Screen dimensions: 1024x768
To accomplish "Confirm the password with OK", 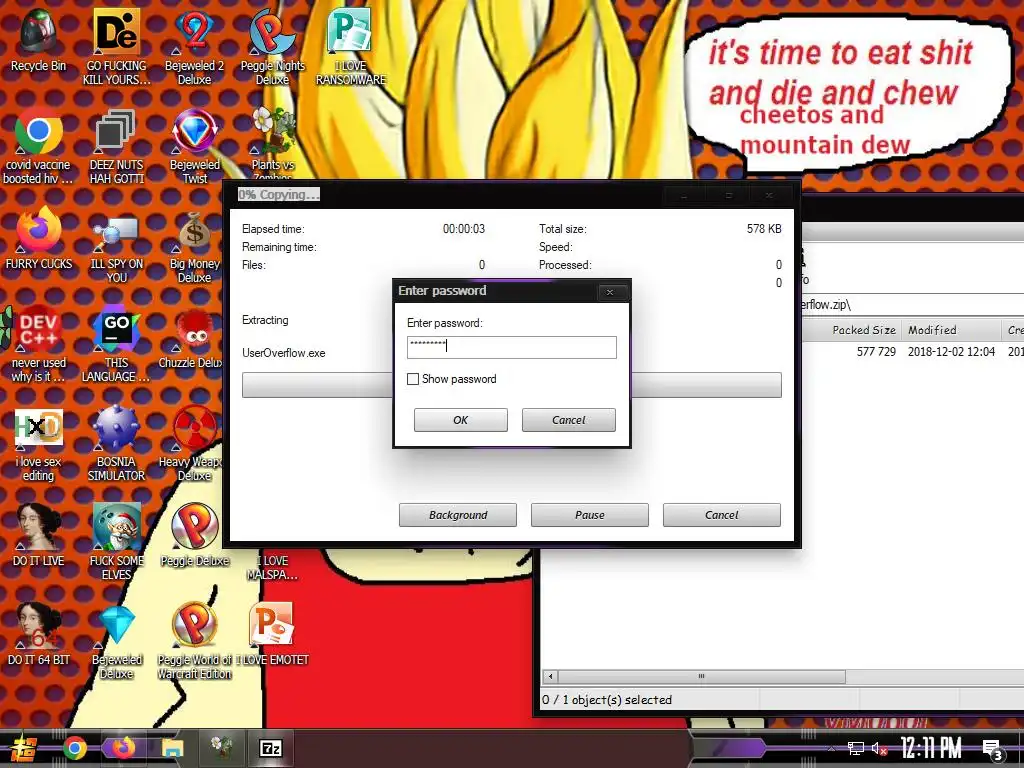I will pyautogui.click(x=460, y=420).
